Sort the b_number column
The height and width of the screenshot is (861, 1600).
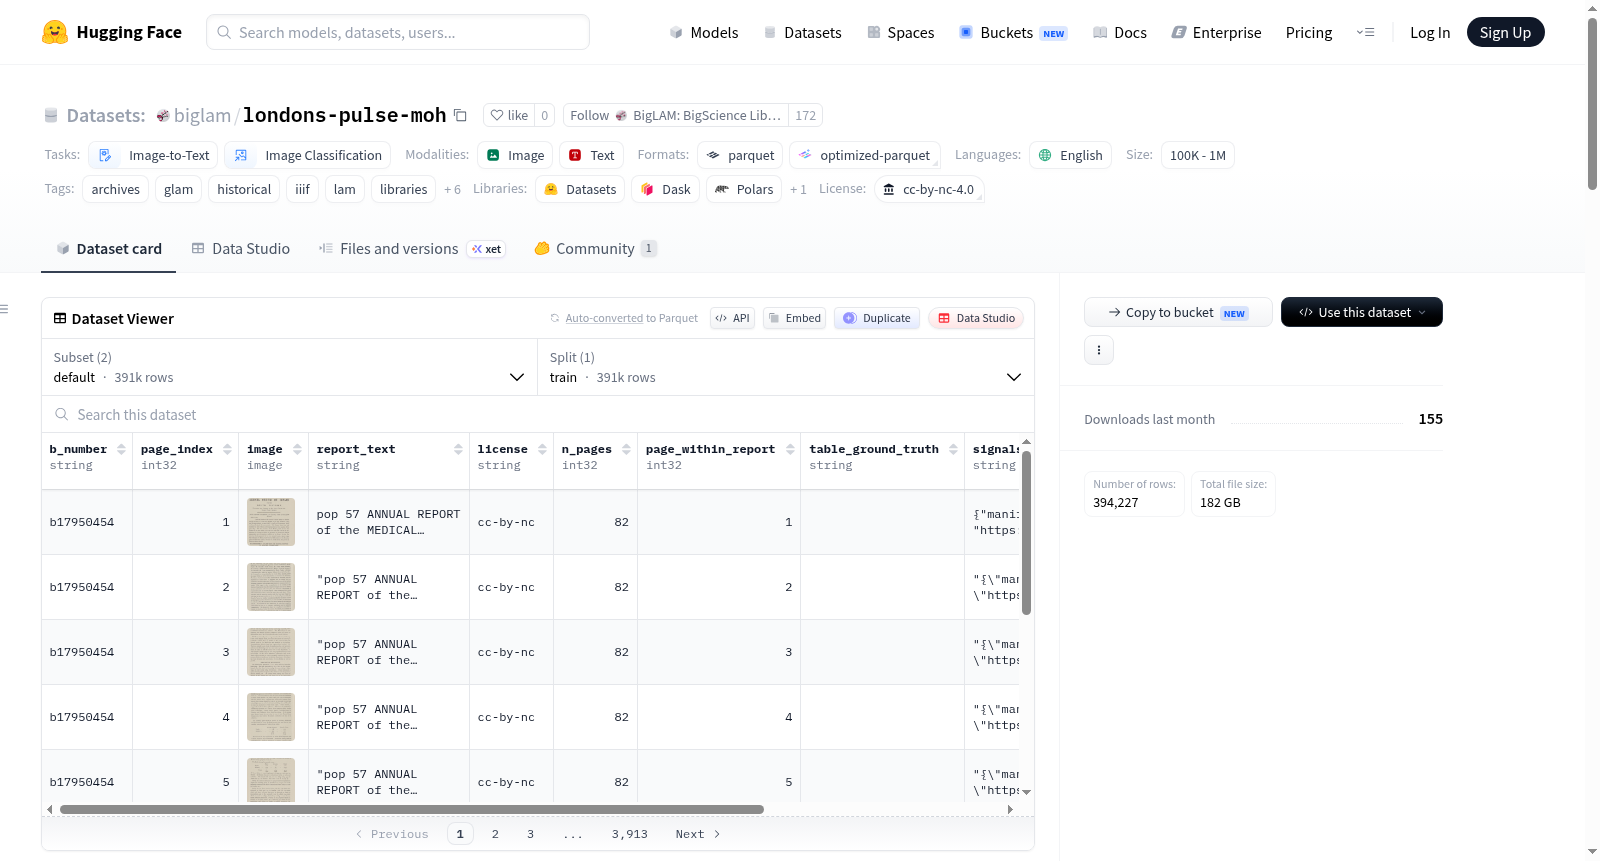tap(121, 449)
